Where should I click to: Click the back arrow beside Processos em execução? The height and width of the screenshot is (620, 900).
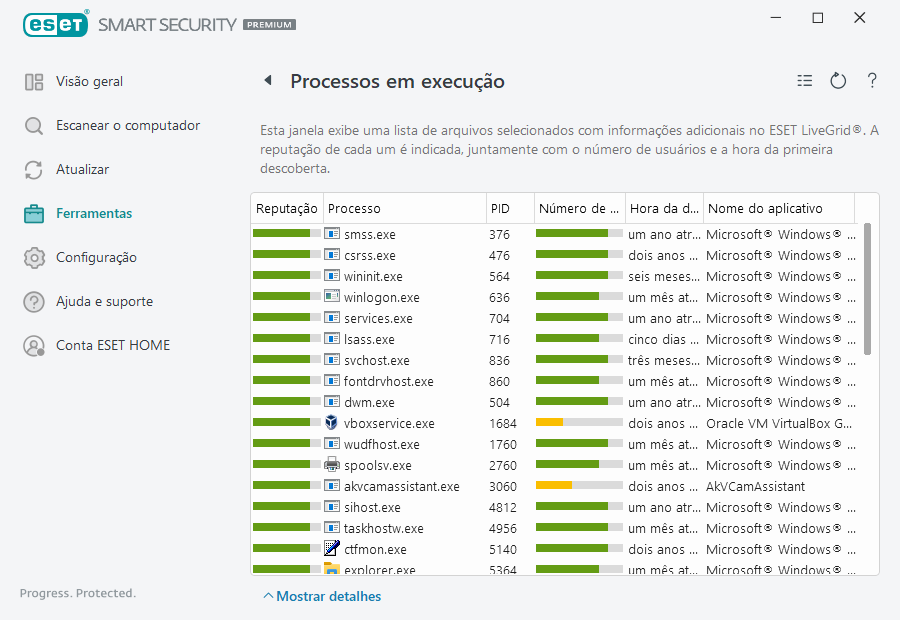[x=268, y=81]
